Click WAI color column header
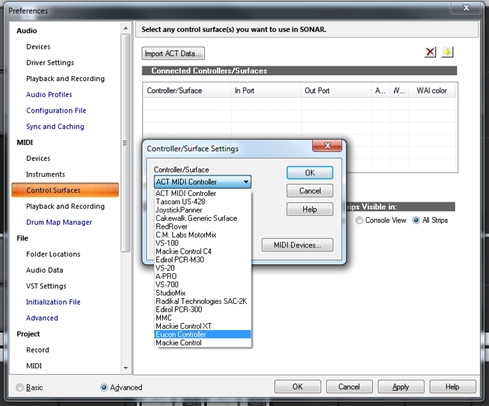This screenshot has height=406, width=489. pos(432,91)
